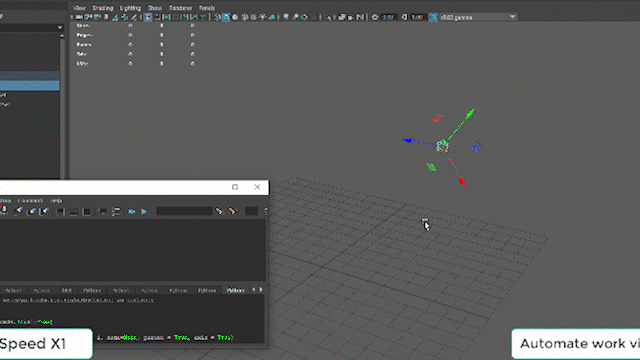Screen dimensions: 640x360
Task: Toggle the highlighted Wireframe on Shaded viewport icon
Action: click(x=226, y=17)
